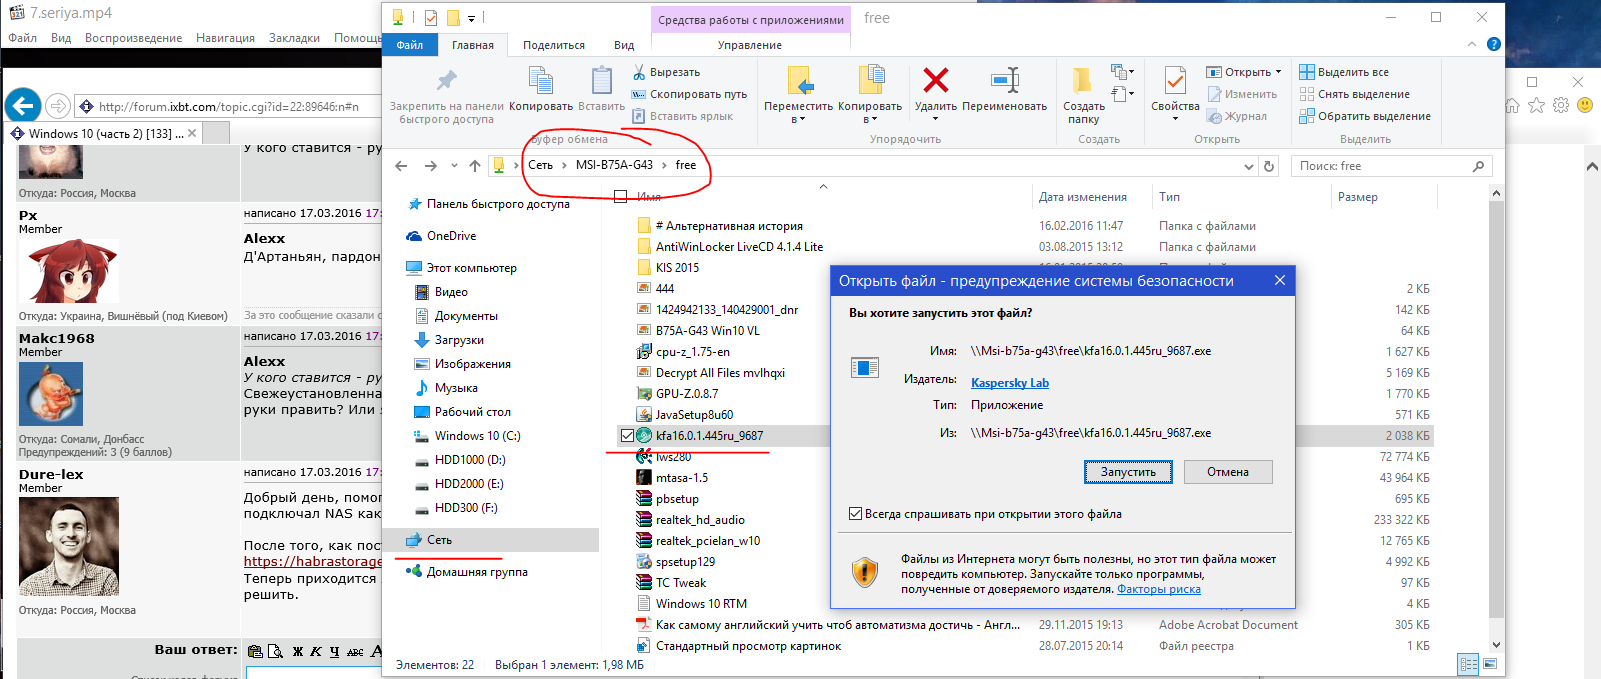The width and height of the screenshot is (1601, 679).
Task: Open Воспроизведение menu in the player
Action: [x=133, y=38]
